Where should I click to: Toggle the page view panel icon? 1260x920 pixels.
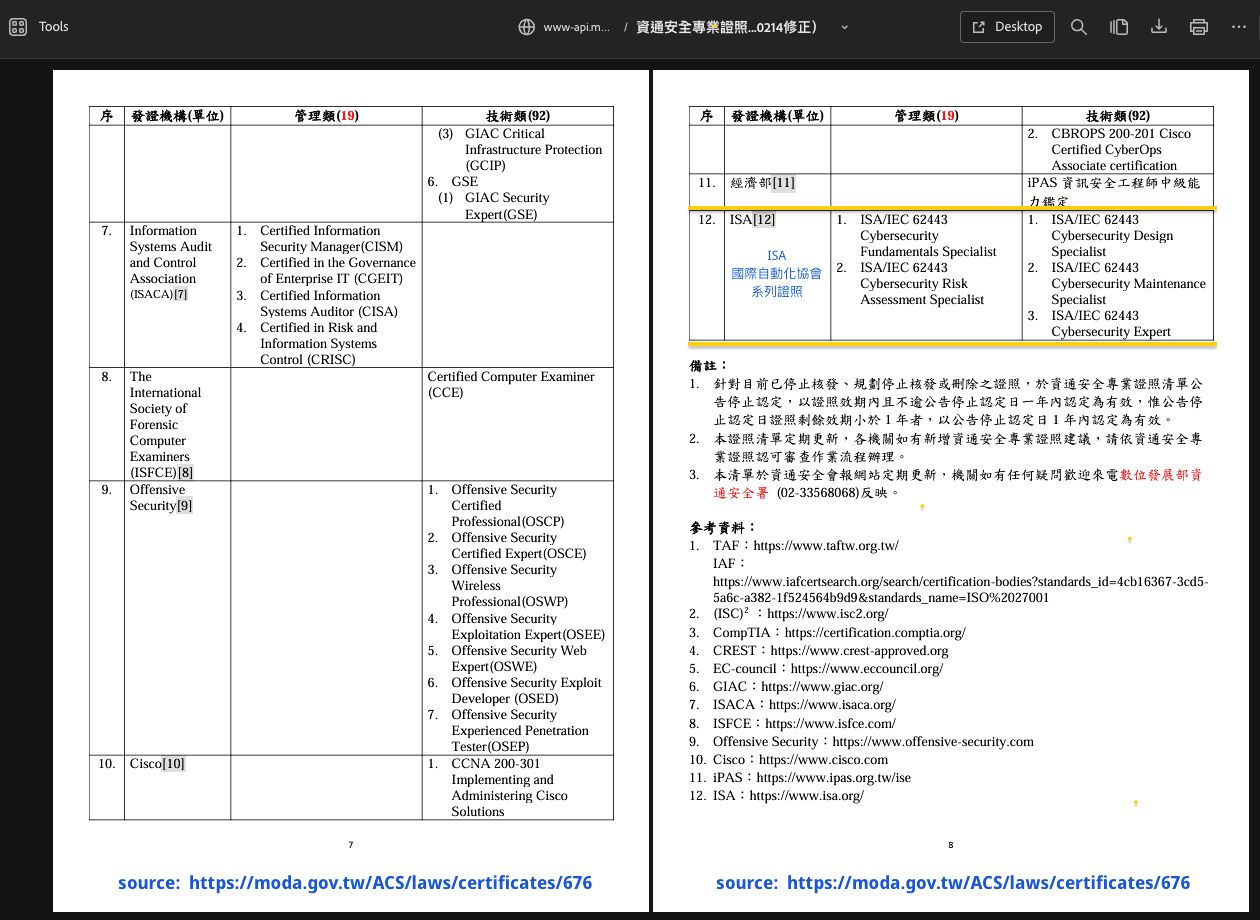[1119, 27]
